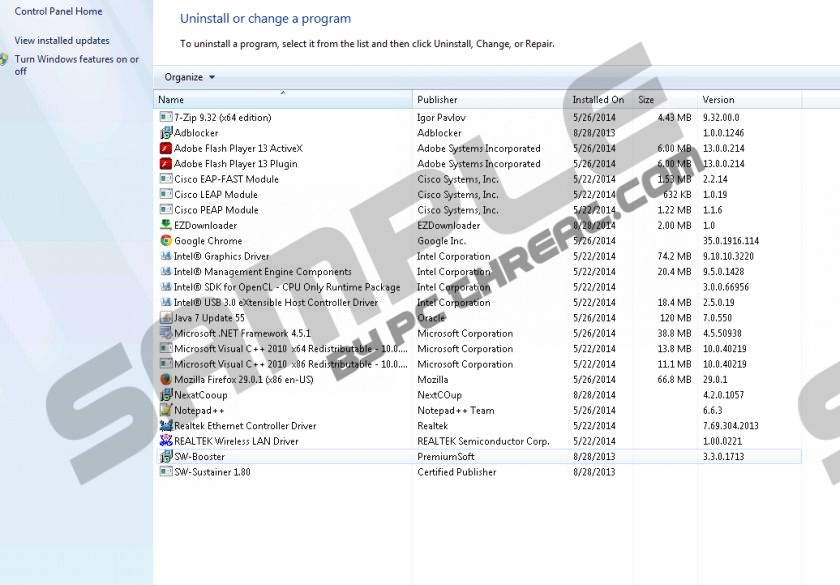Click the Cisco LEAP Module icon
Viewport: 840px width, 585px height.
pos(166,194)
